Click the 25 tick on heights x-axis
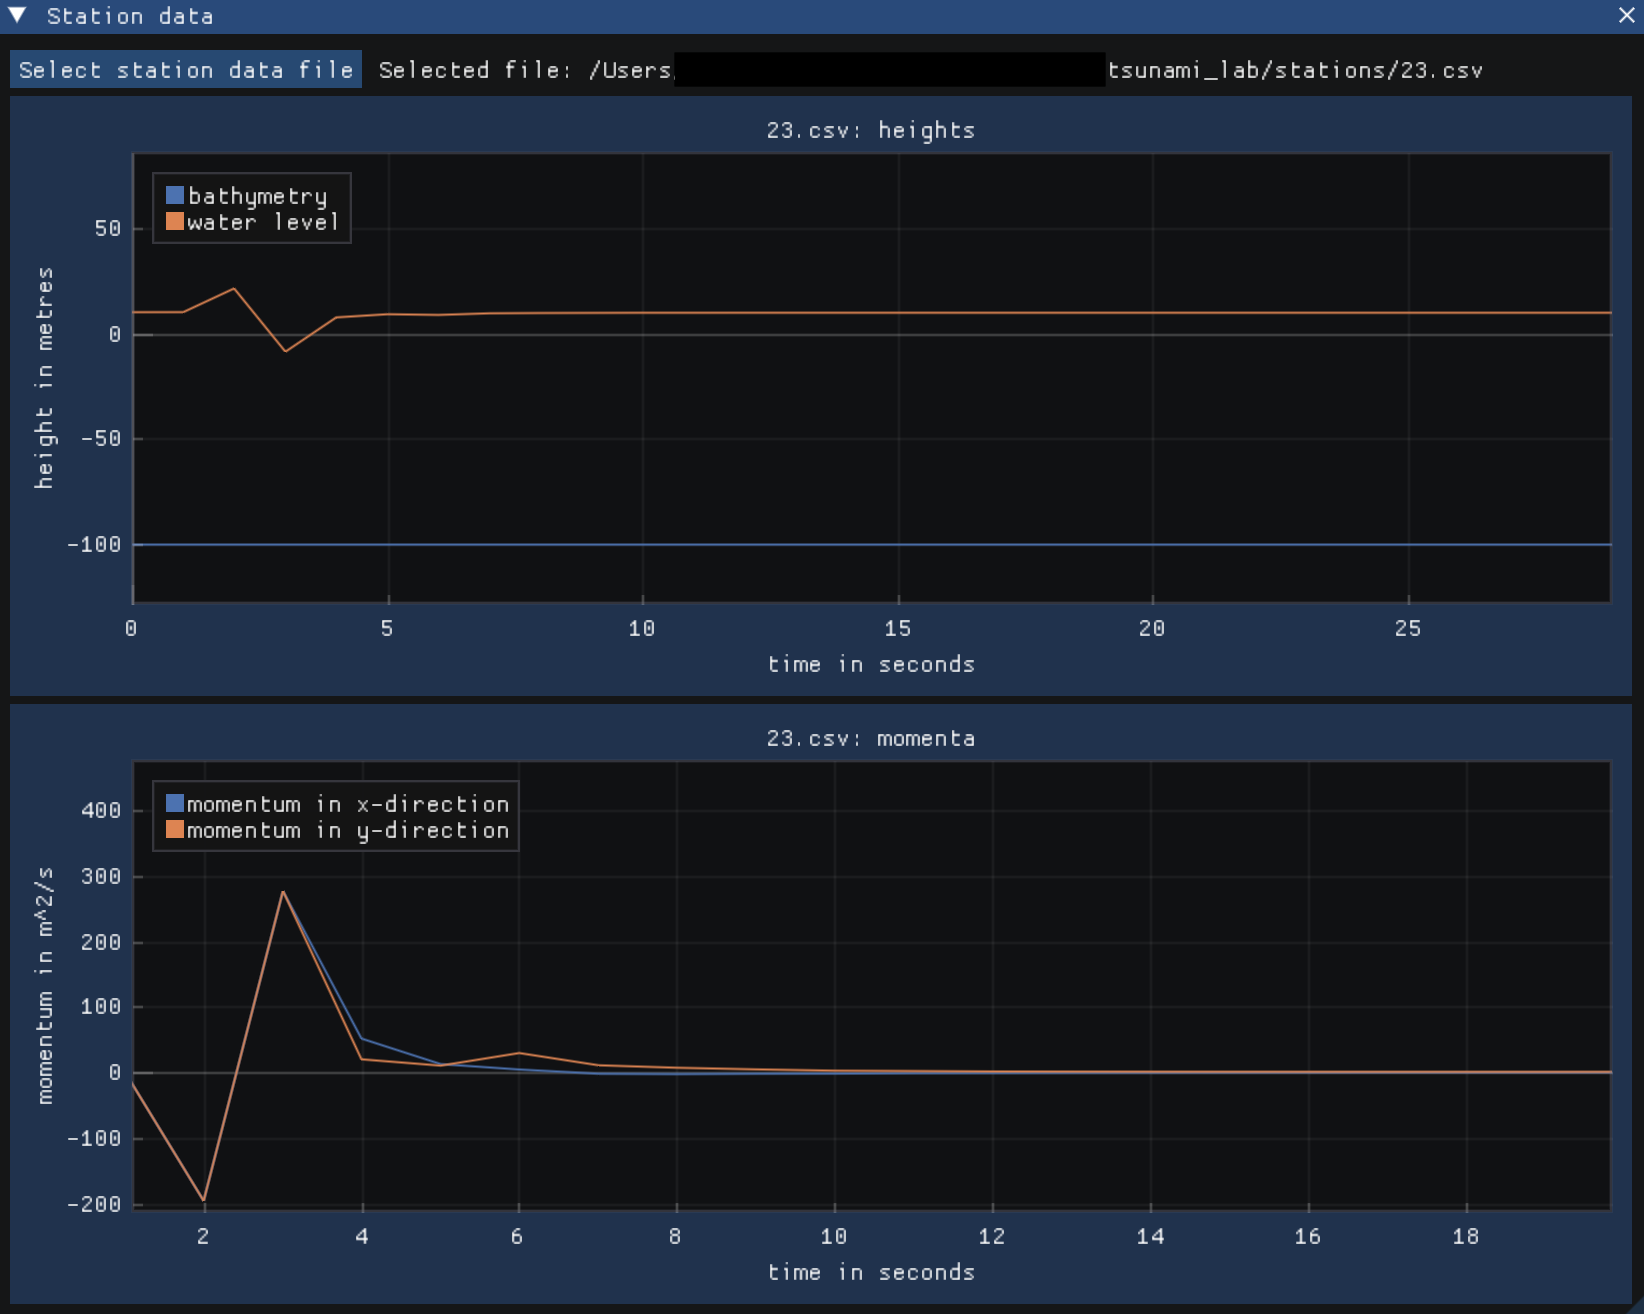 tap(1408, 629)
